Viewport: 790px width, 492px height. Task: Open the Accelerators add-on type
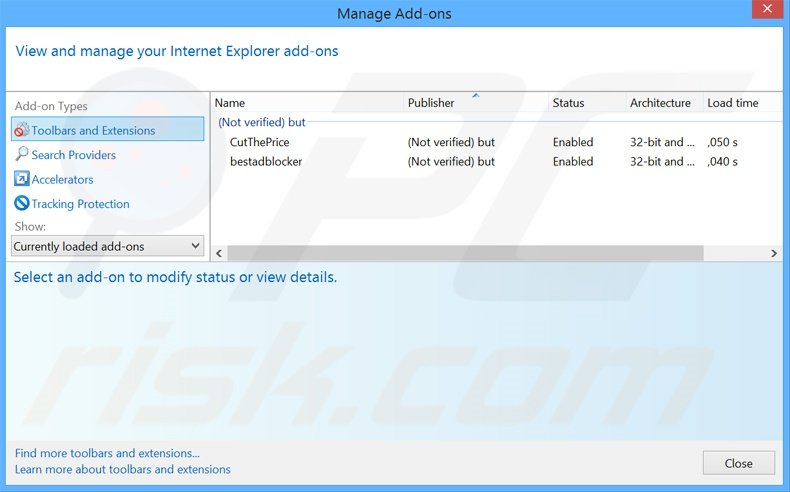(62, 179)
